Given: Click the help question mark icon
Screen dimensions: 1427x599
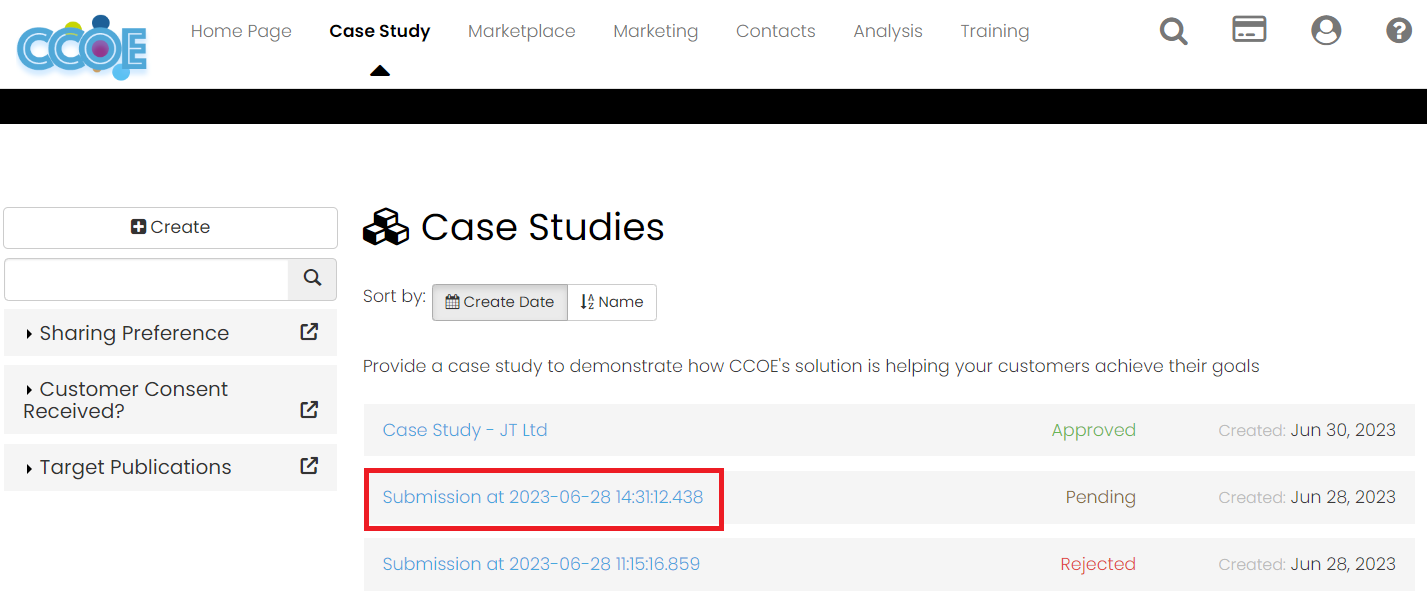Looking at the screenshot, I should coord(1398,31).
